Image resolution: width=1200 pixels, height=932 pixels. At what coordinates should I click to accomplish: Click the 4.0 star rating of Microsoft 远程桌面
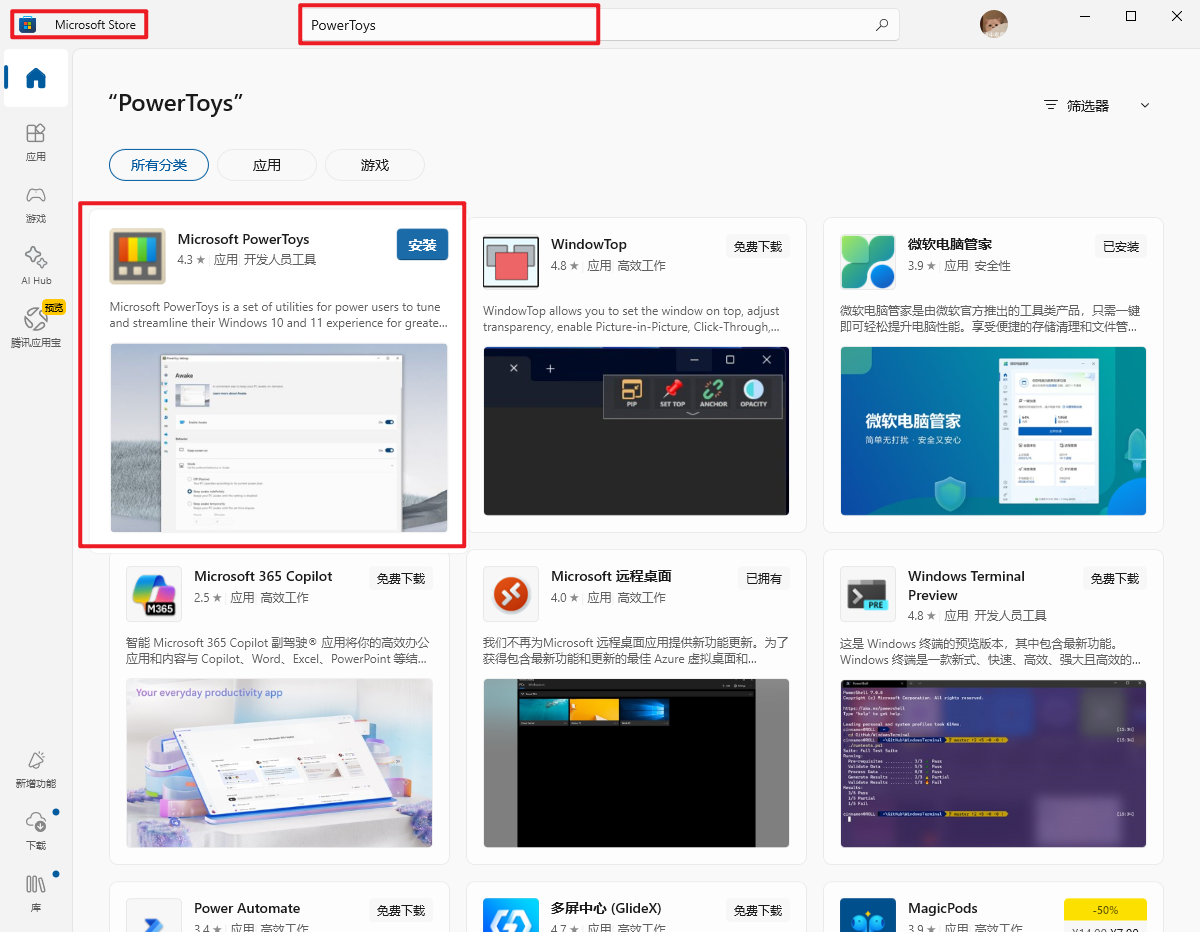tap(565, 598)
